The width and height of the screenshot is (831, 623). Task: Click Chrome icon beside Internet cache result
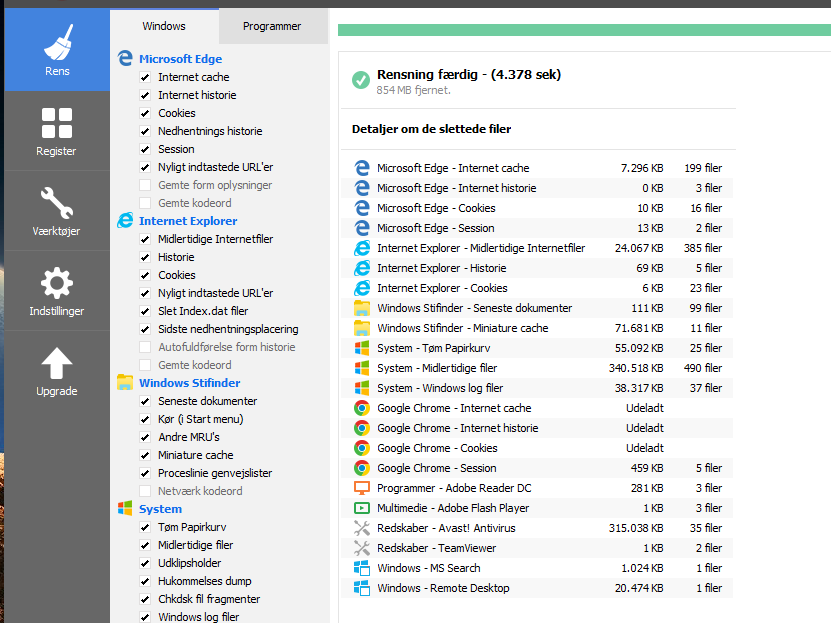coord(362,408)
